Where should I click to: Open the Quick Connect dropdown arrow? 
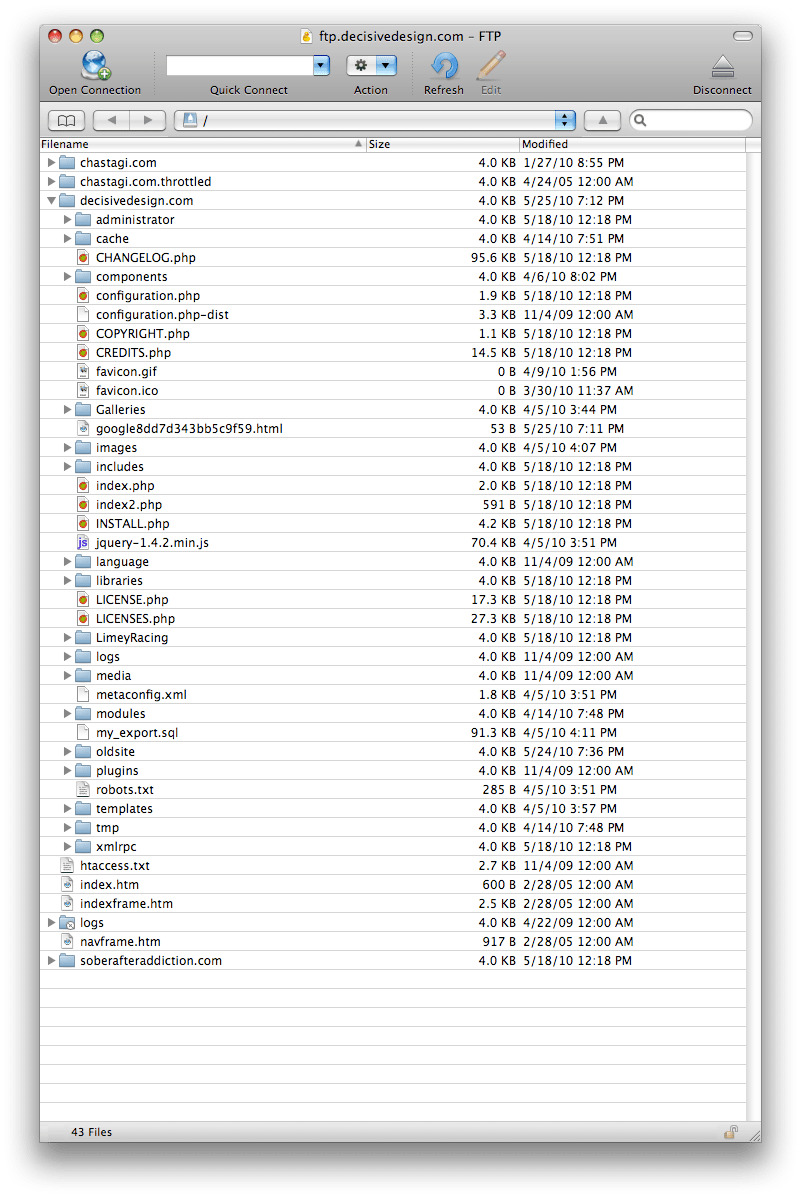321,66
